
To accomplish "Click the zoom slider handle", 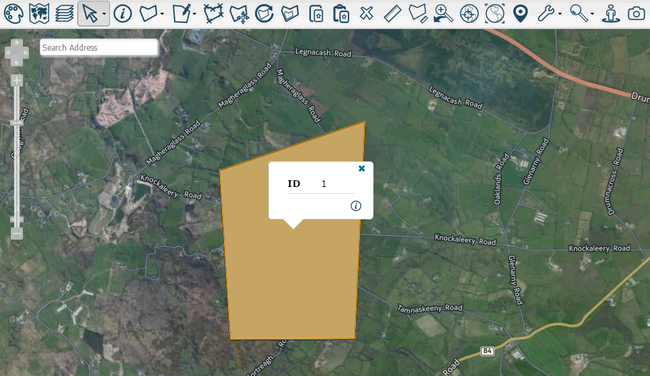I will (x=17, y=123).
